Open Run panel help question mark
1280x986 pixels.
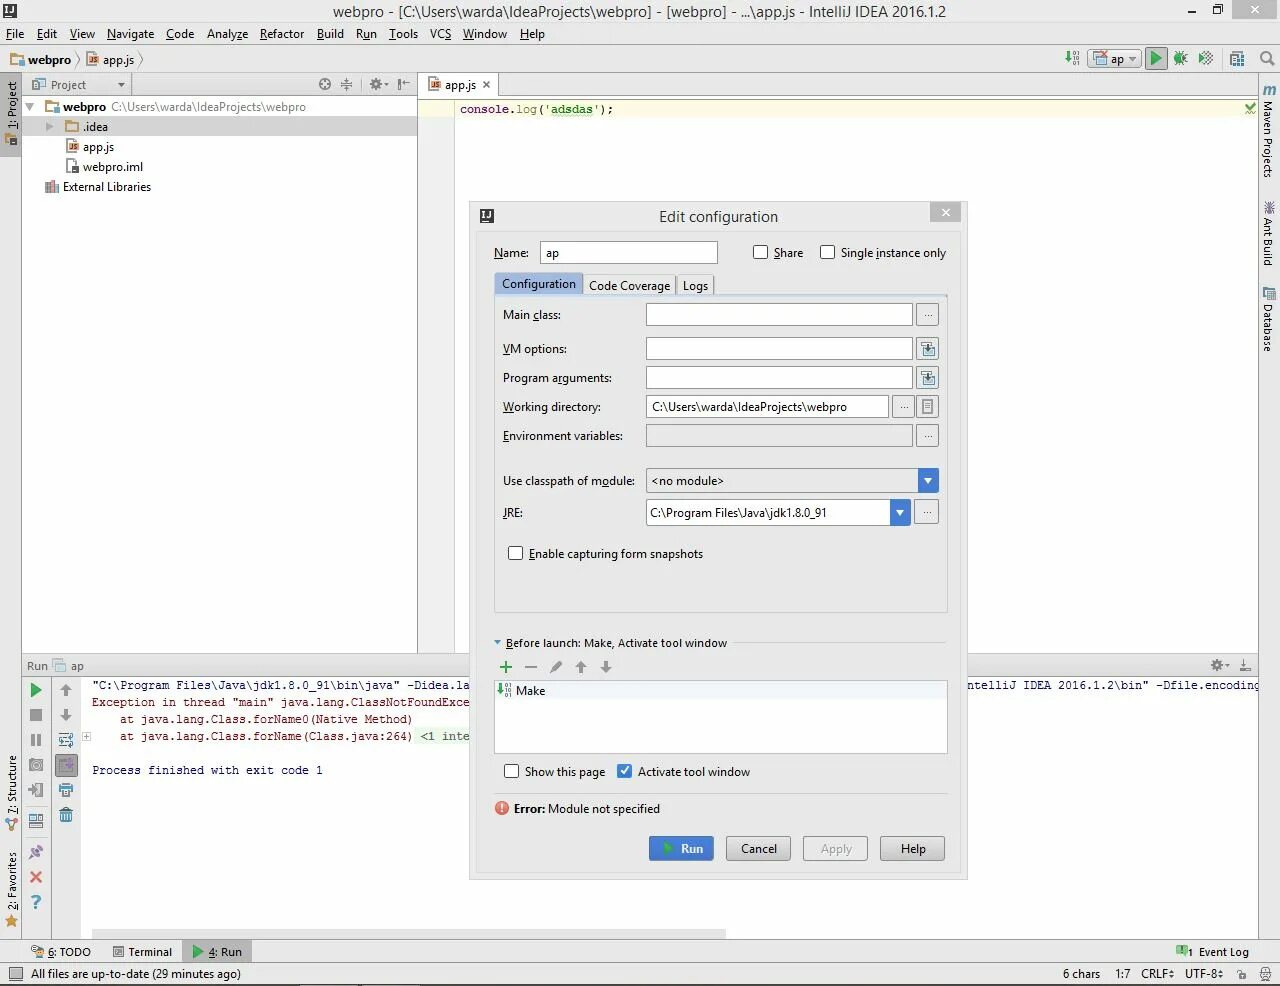(36, 902)
